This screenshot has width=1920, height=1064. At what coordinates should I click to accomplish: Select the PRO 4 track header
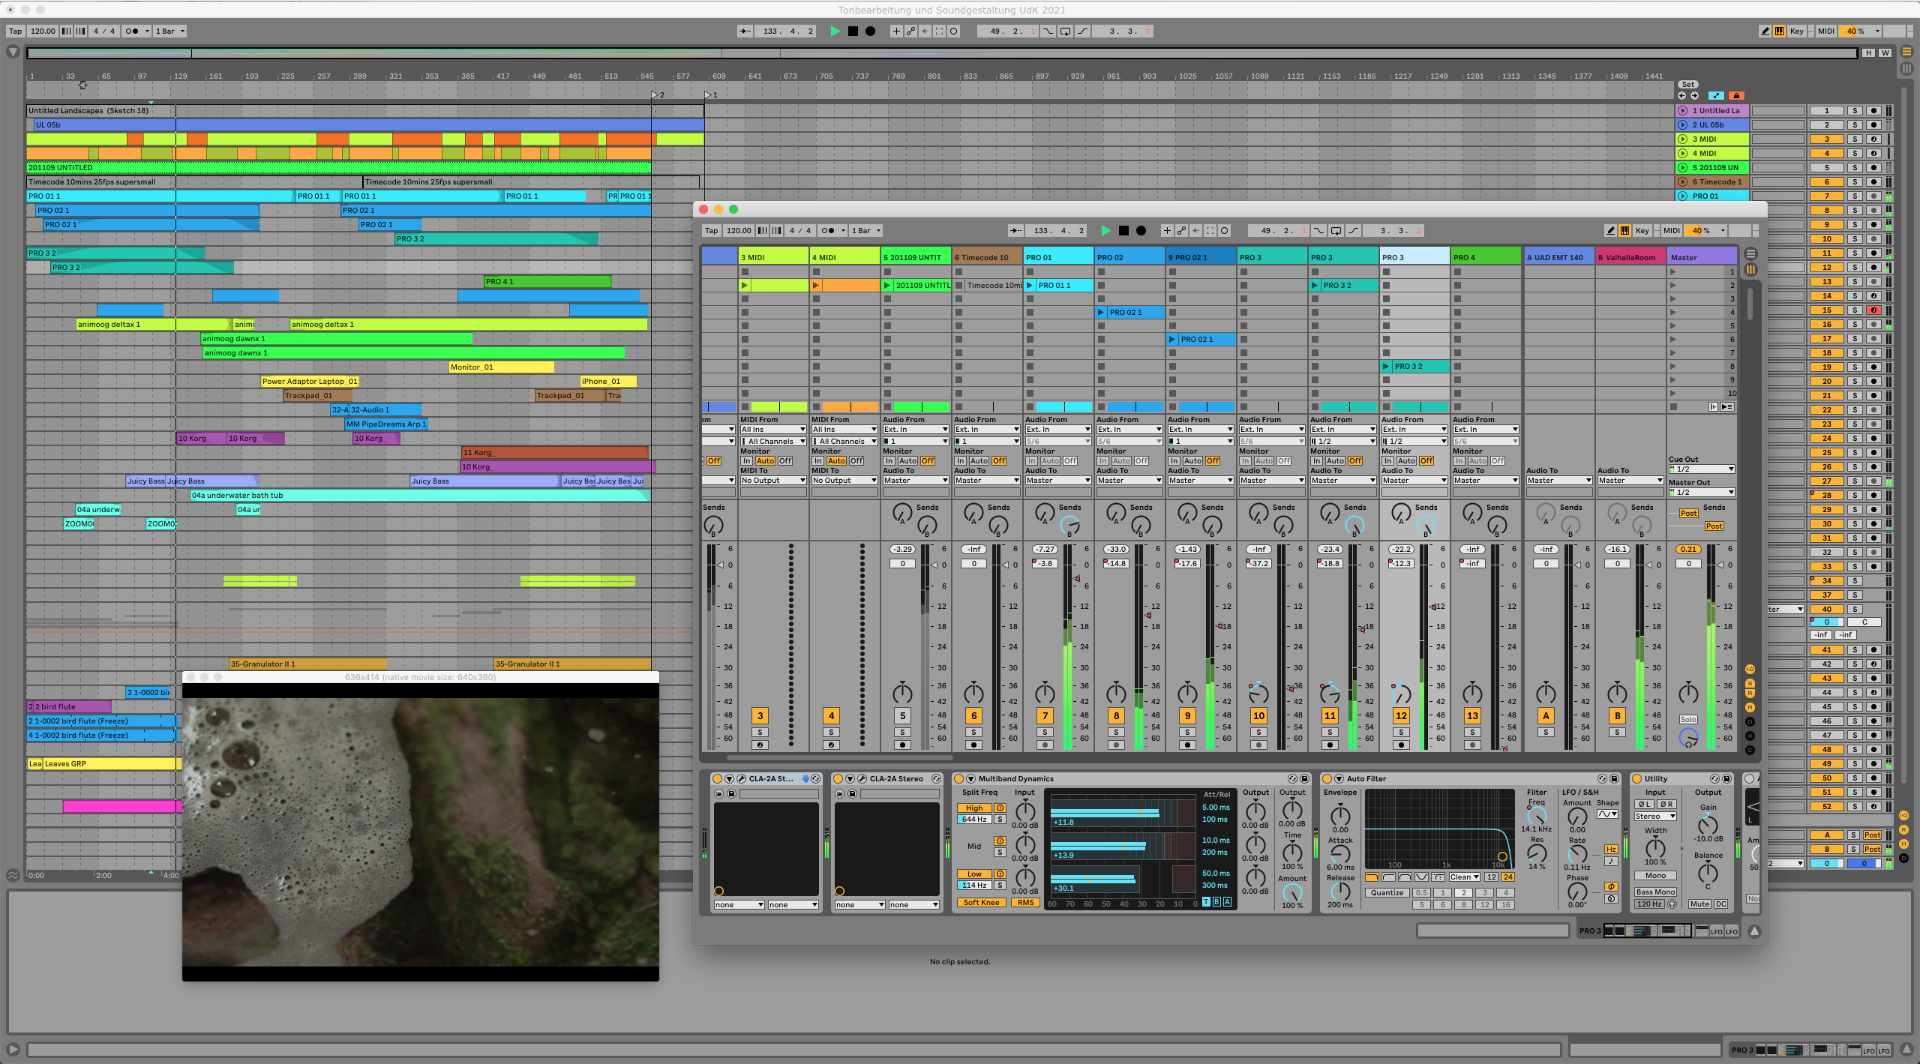[x=1485, y=257]
